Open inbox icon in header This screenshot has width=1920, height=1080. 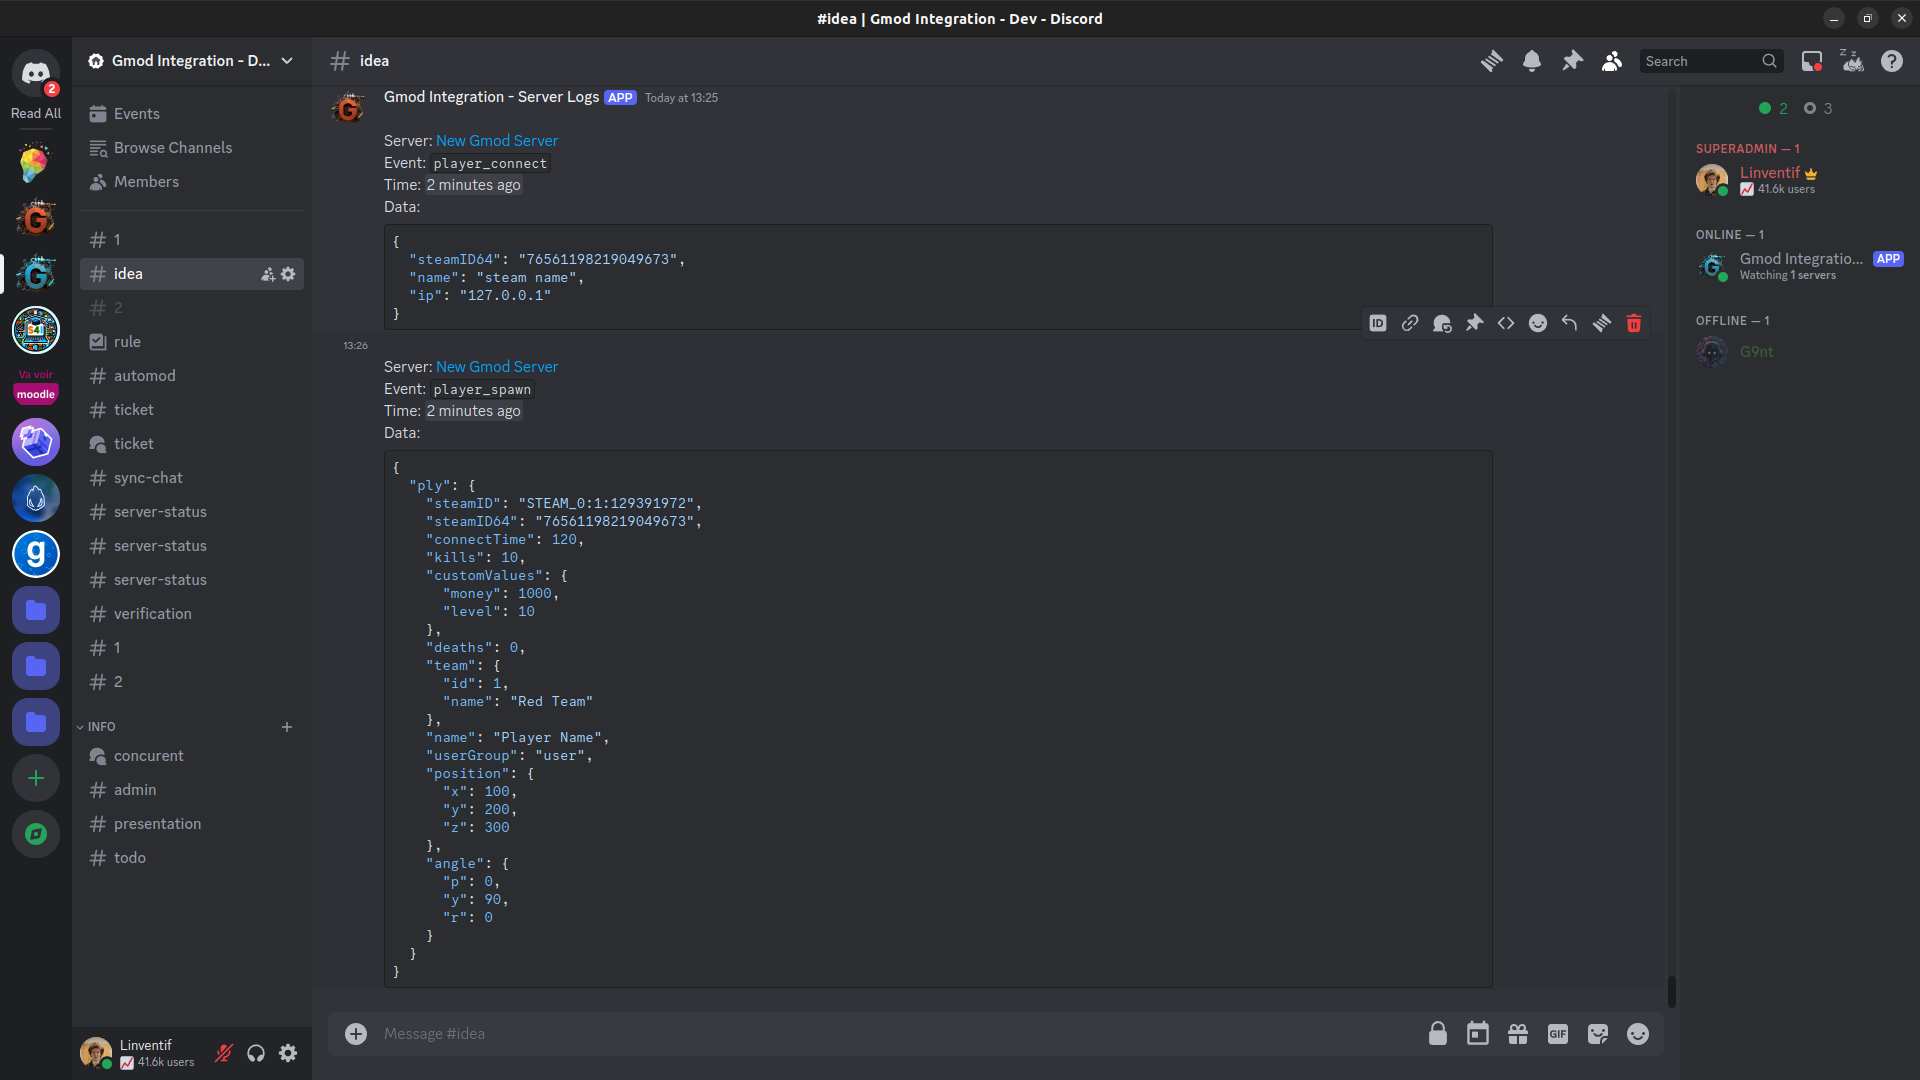pos(1811,61)
